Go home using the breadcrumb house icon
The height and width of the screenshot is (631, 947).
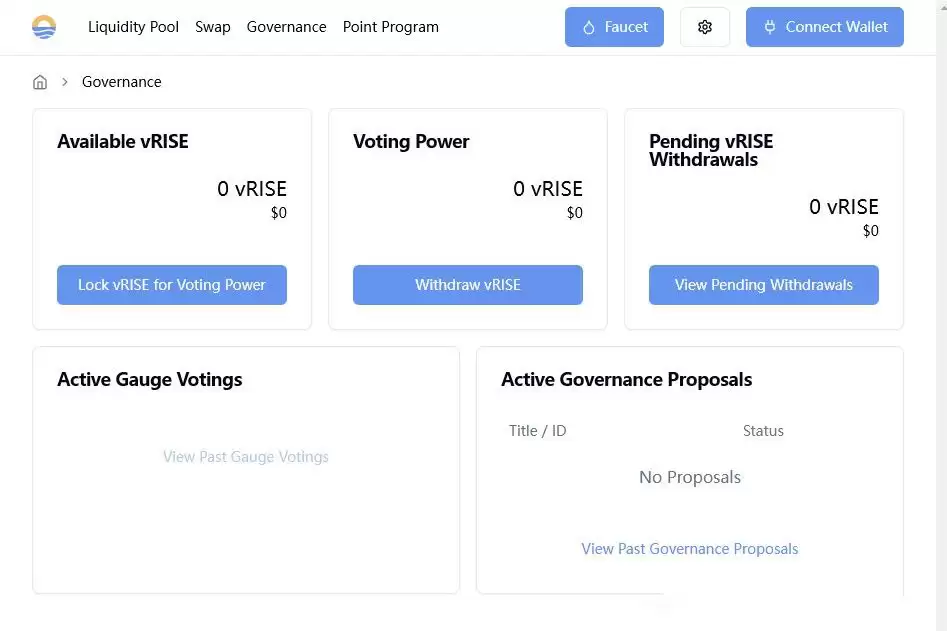[40, 82]
